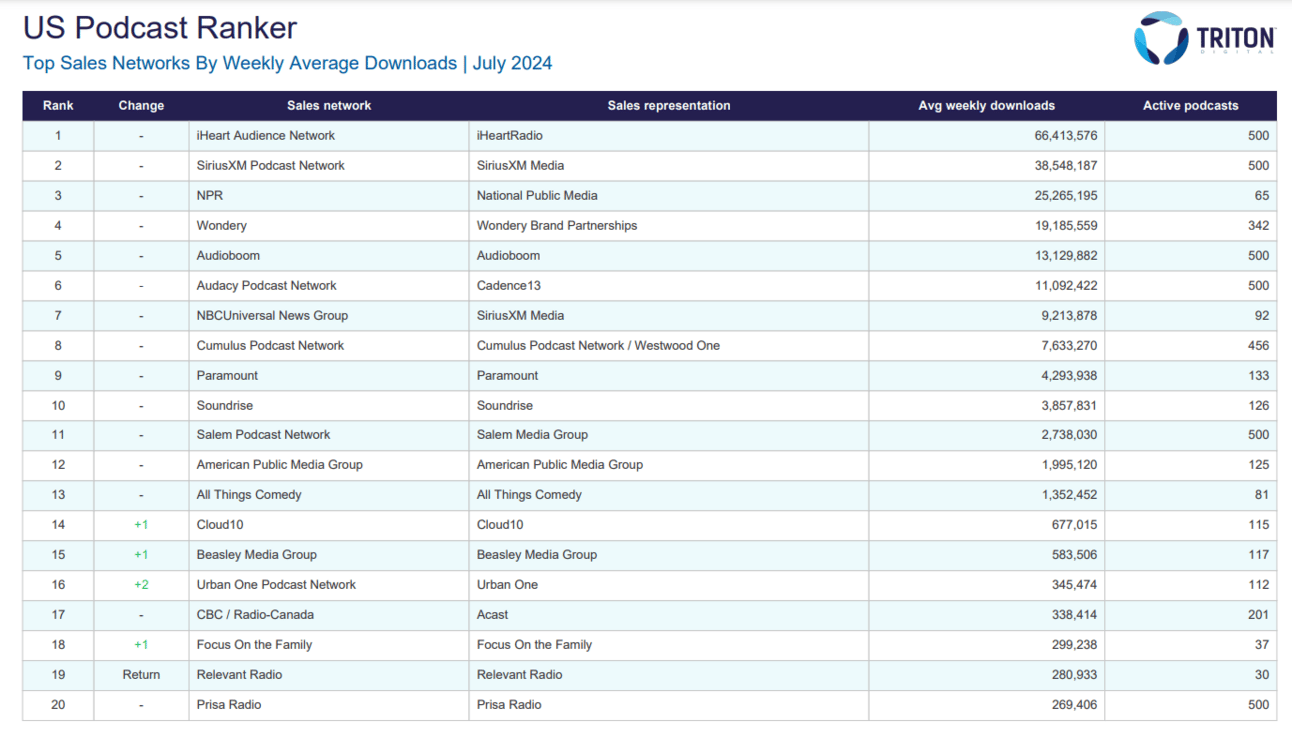Click the 25,265,195 downloads value

click(x=1066, y=196)
